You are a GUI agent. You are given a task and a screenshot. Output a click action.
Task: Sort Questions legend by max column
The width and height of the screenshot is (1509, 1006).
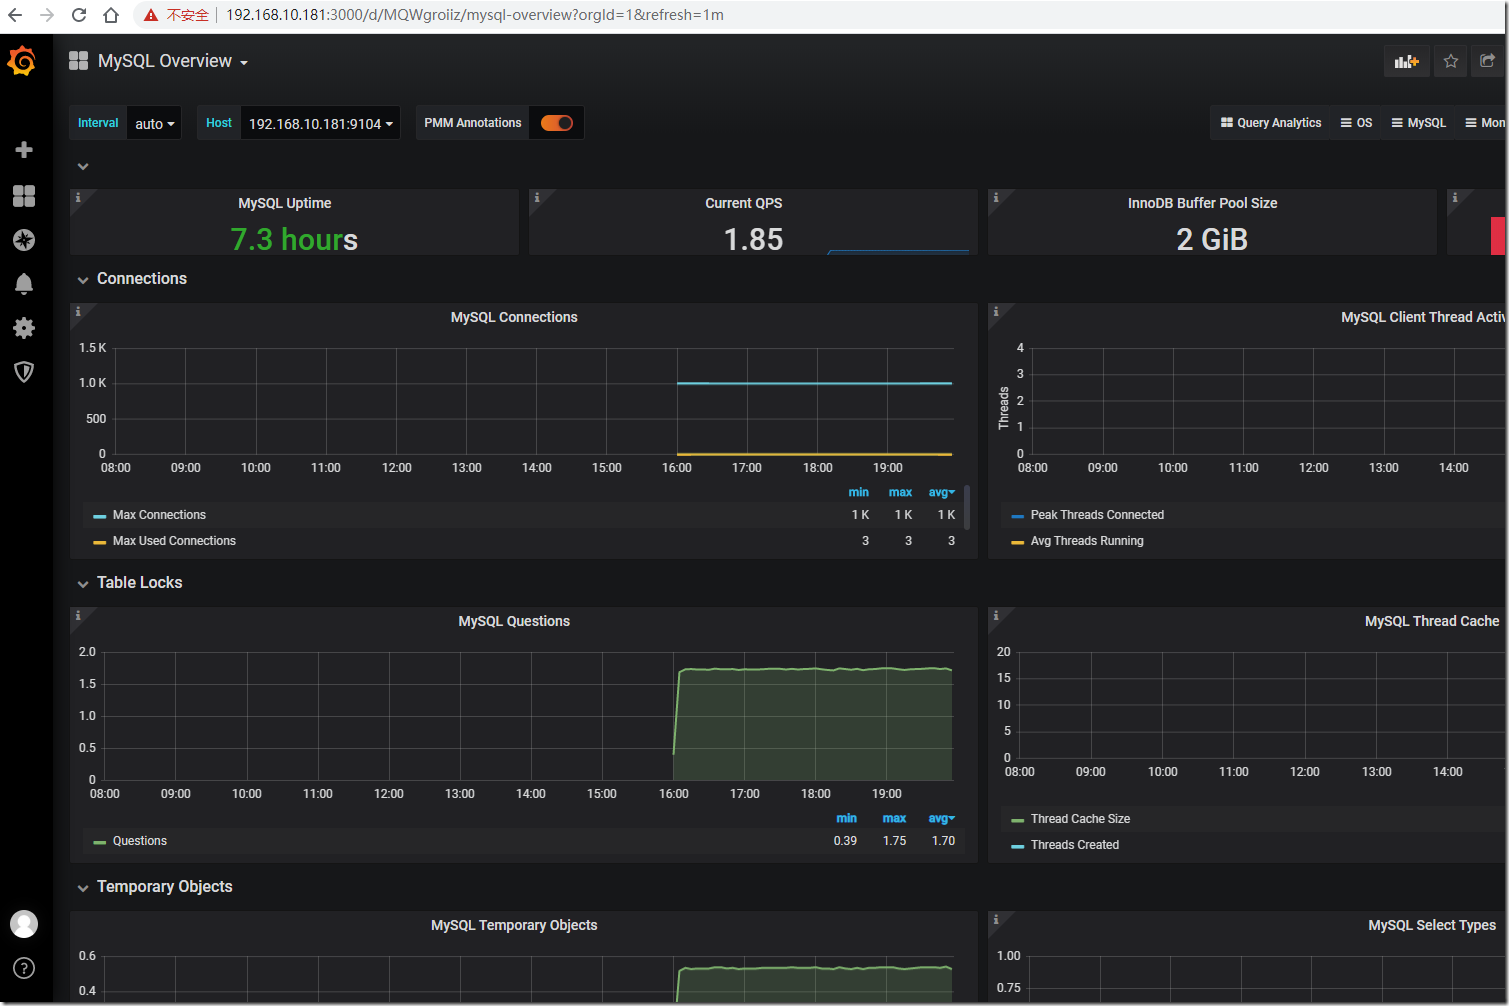pyautogui.click(x=894, y=818)
